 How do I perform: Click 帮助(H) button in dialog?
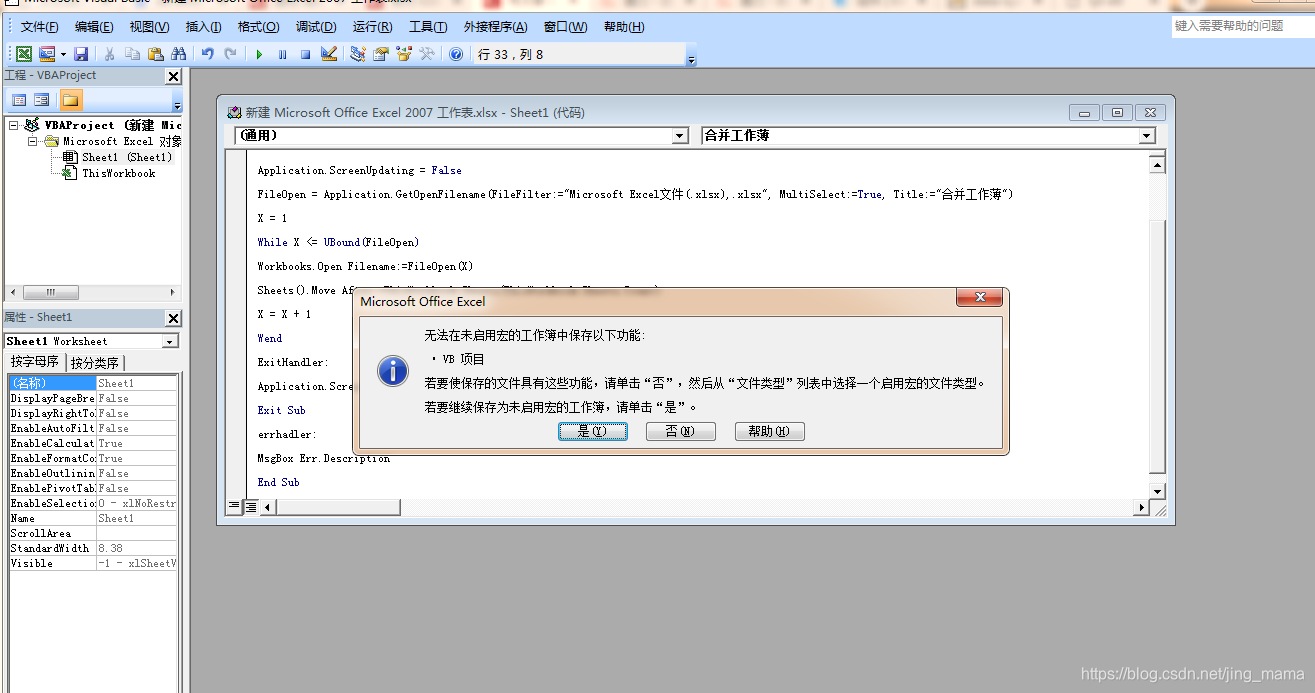pyautogui.click(x=769, y=431)
